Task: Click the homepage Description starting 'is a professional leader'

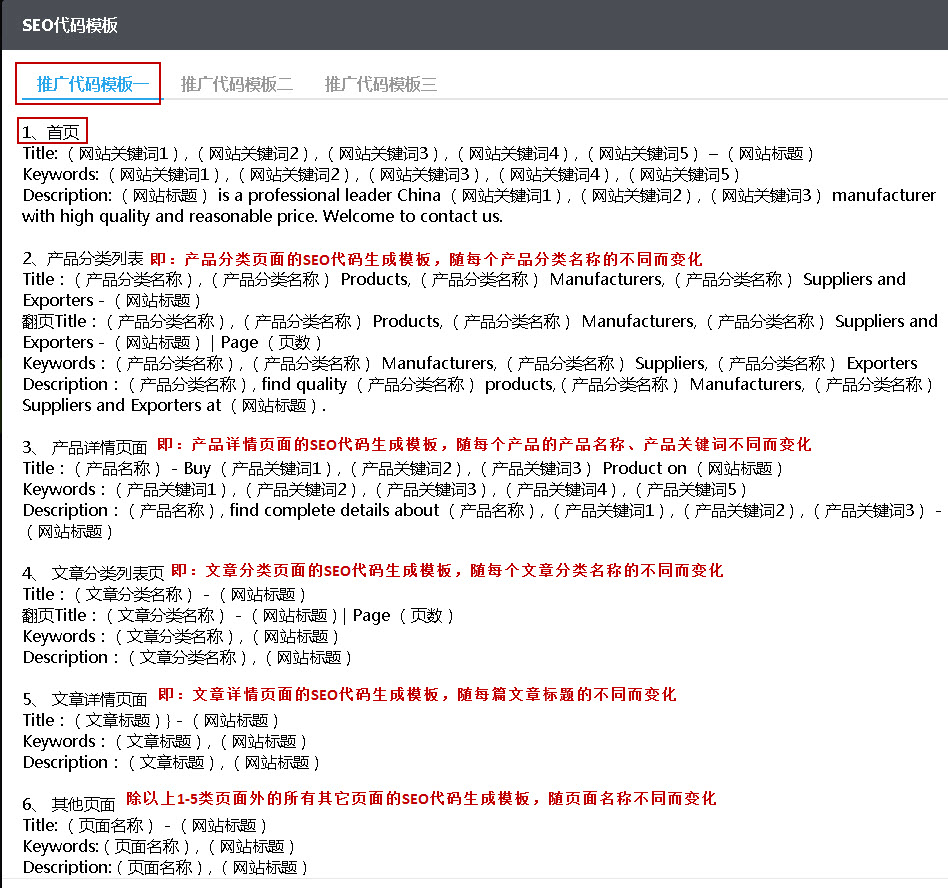Action: pyautogui.click(x=478, y=195)
